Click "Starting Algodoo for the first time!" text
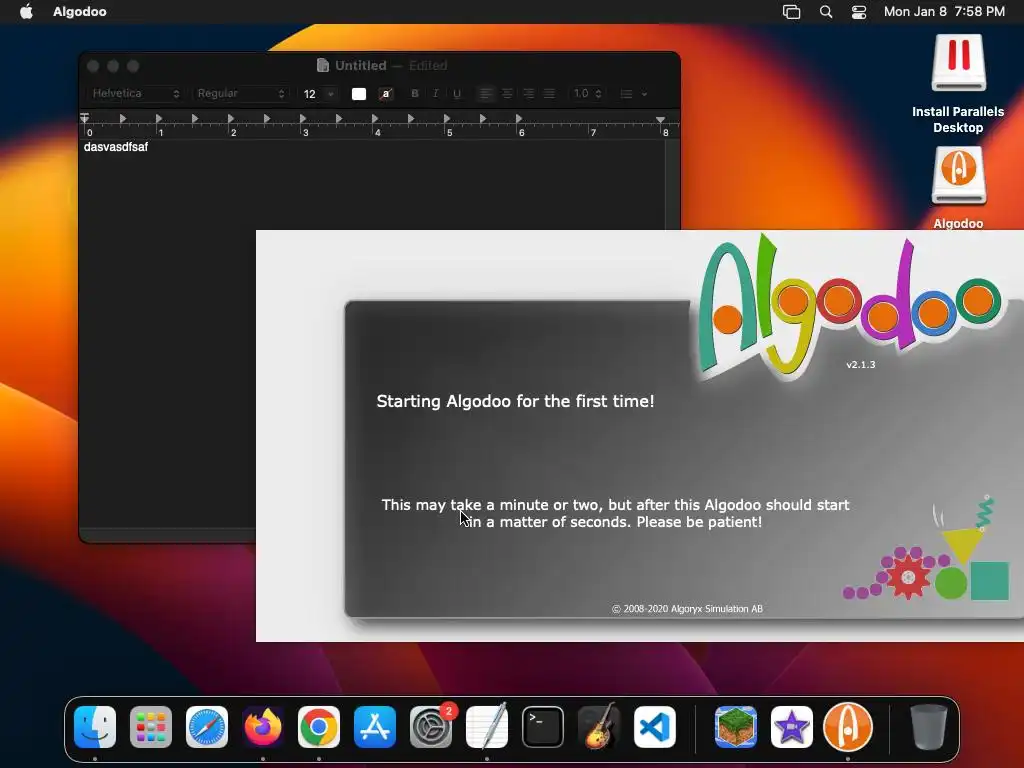 tap(515, 401)
